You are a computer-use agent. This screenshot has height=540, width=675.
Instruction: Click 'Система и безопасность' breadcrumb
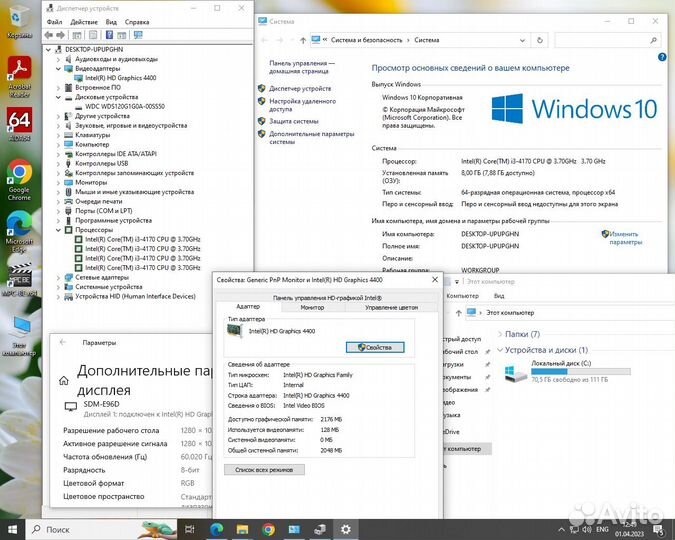pos(366,40)
